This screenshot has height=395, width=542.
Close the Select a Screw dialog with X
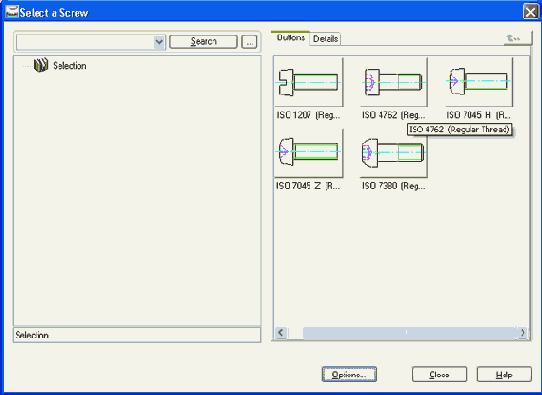click(x=530, y=12)
